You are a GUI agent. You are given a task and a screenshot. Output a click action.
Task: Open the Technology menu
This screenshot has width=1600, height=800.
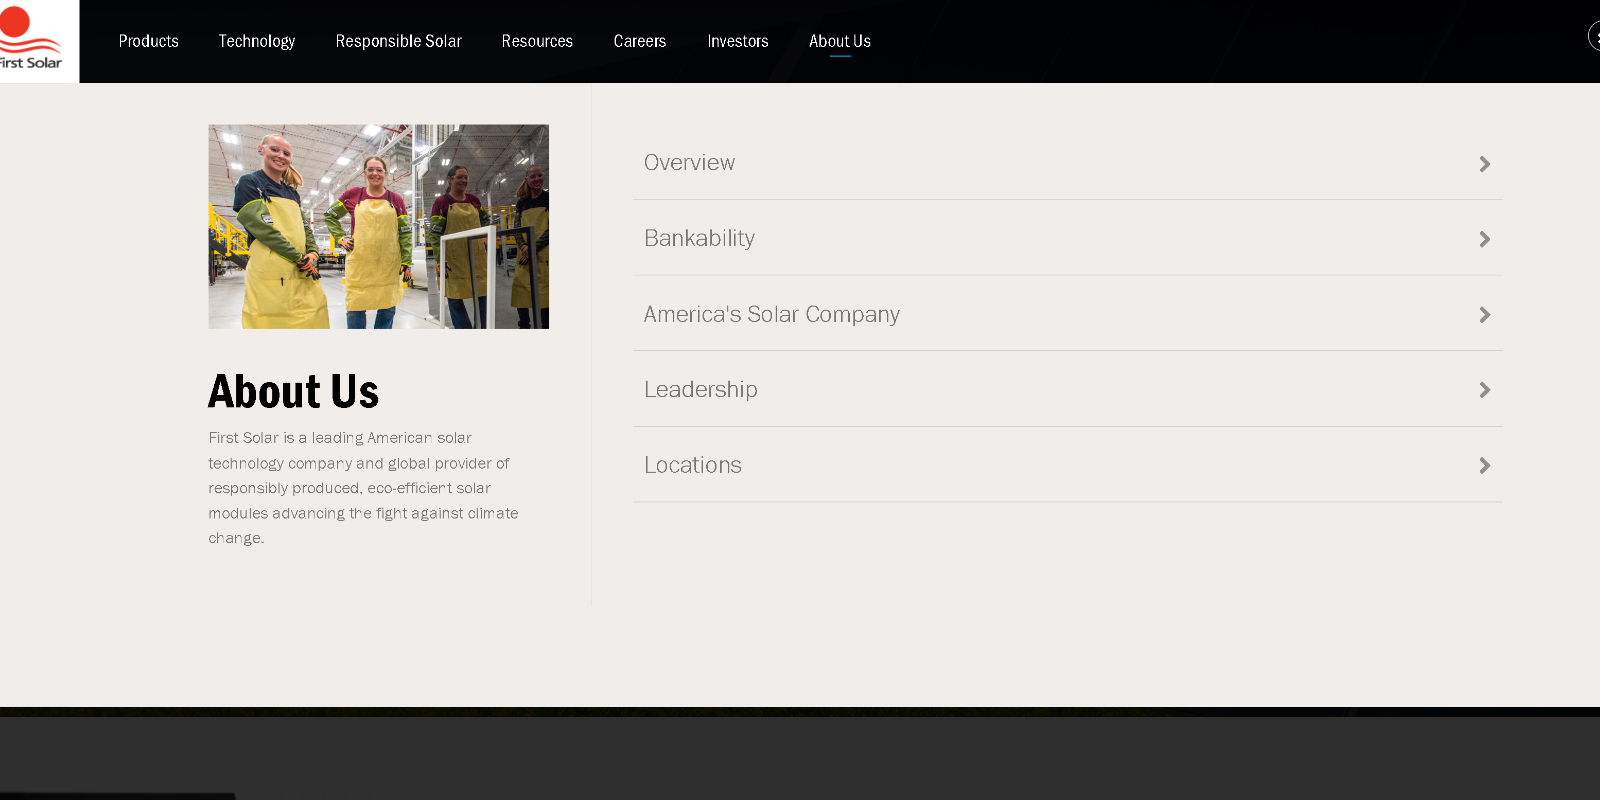(257, 41)
